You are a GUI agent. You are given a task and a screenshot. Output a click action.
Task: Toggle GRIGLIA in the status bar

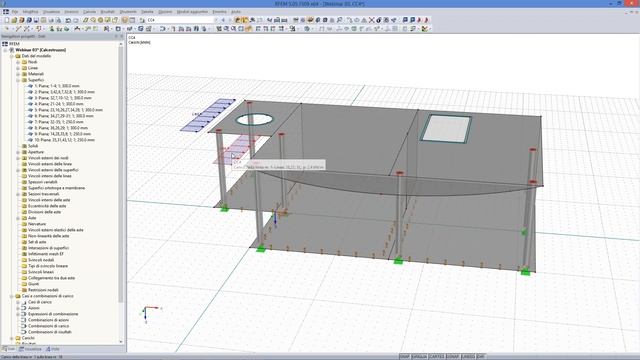419,357
